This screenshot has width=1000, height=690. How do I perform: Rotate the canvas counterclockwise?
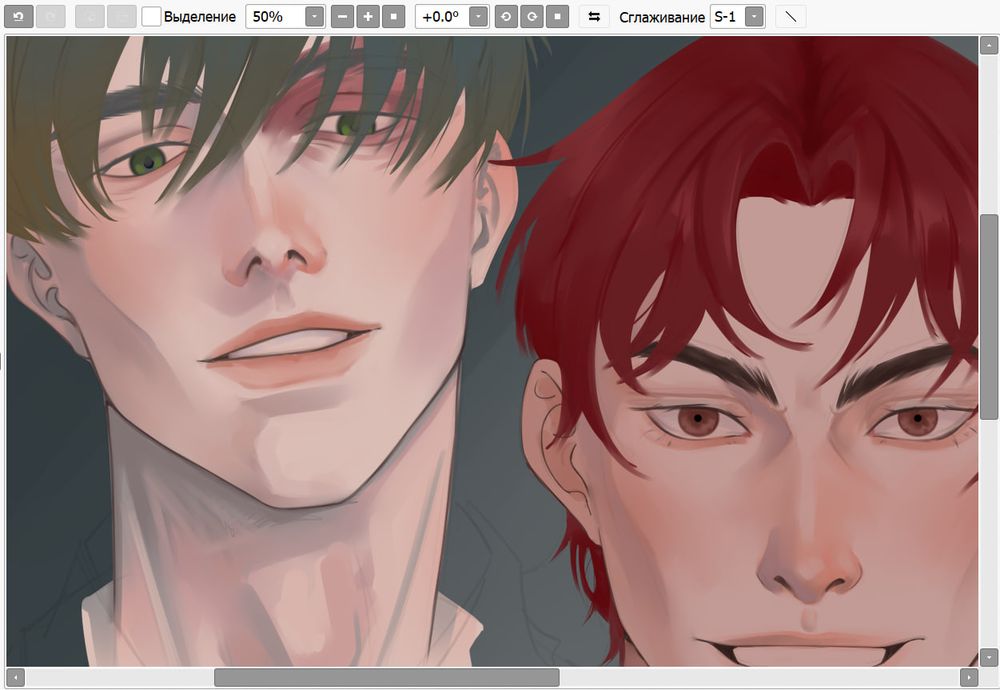pyautogui.click(x=506, y=17)
